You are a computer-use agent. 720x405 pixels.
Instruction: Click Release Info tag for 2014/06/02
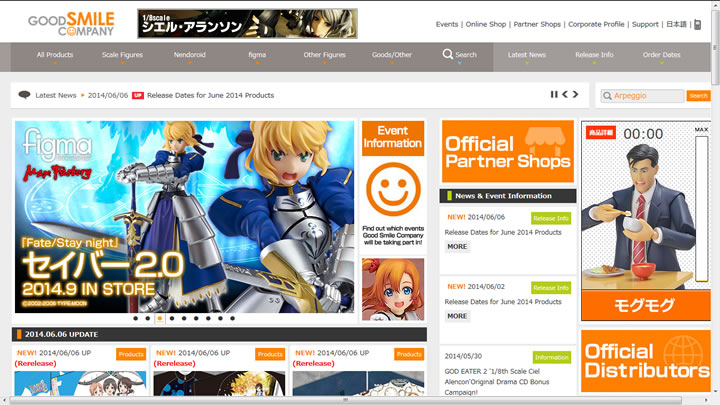tap(551, 288)
